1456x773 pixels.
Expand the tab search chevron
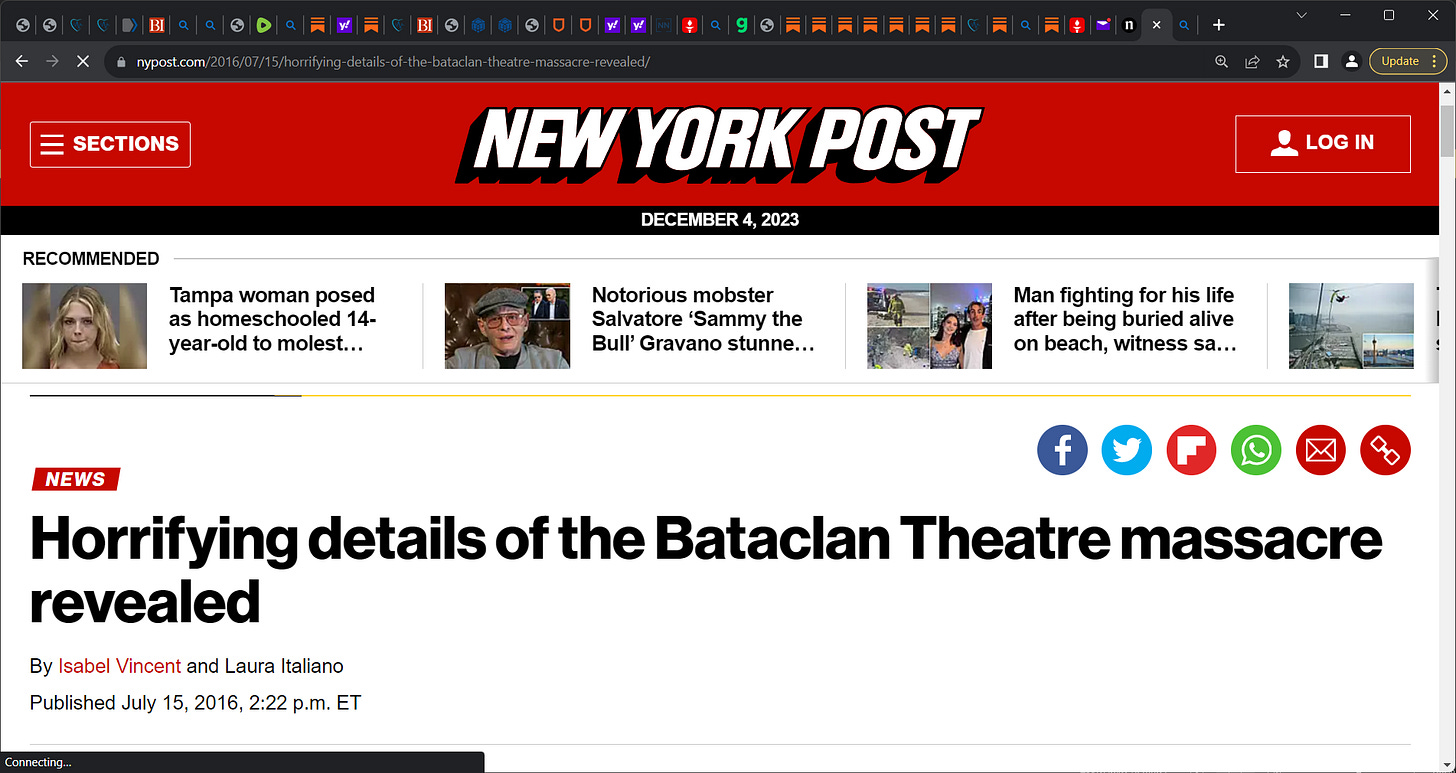[1301, 15]
